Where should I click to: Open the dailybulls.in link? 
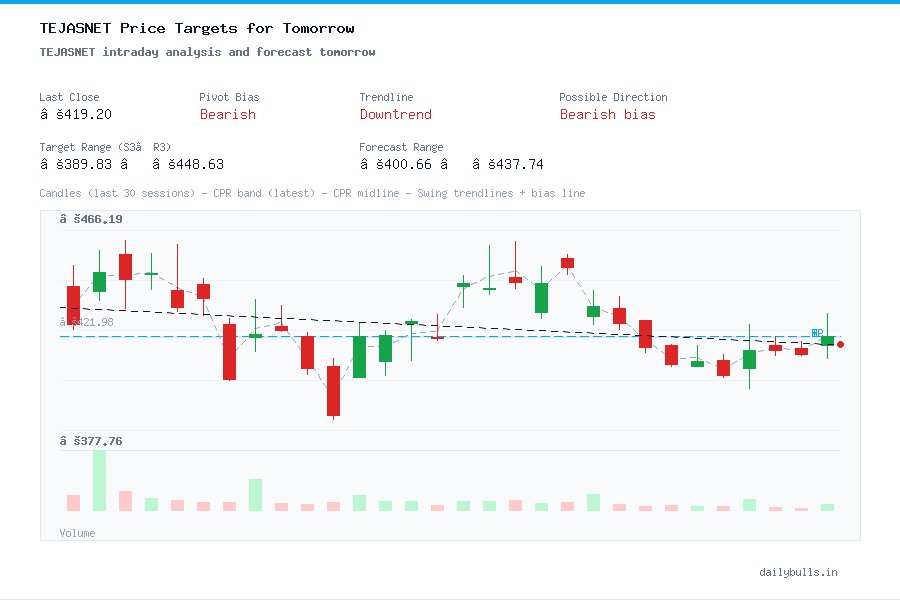(x=799, y=572)
